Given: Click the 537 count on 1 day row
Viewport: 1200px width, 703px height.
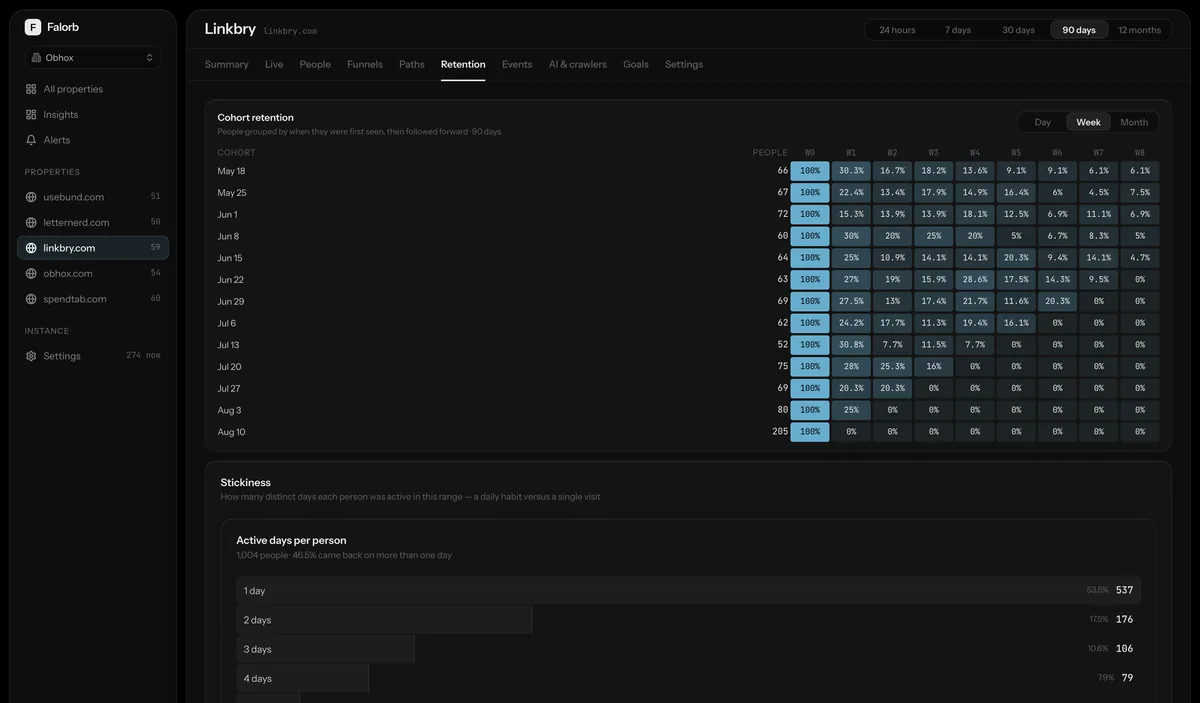Looking at the screenshot, I should pos(1124,590).
